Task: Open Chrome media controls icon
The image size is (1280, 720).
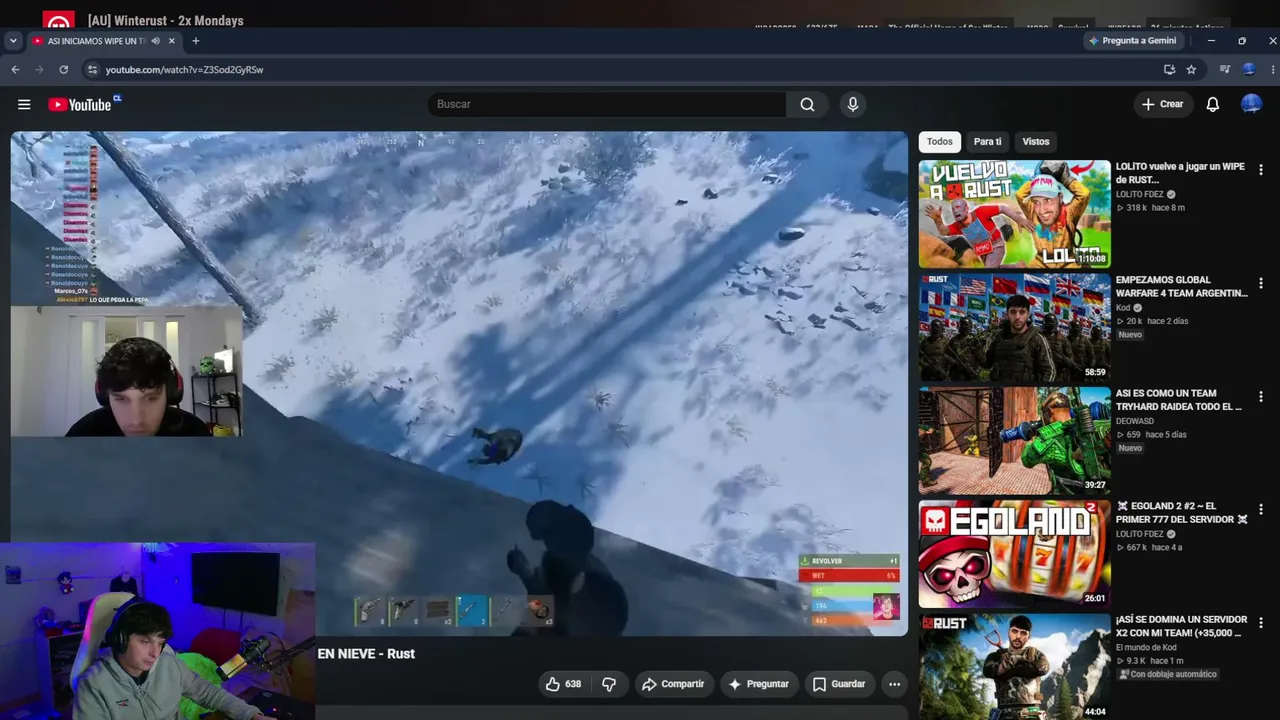Action: (1224, 70)
